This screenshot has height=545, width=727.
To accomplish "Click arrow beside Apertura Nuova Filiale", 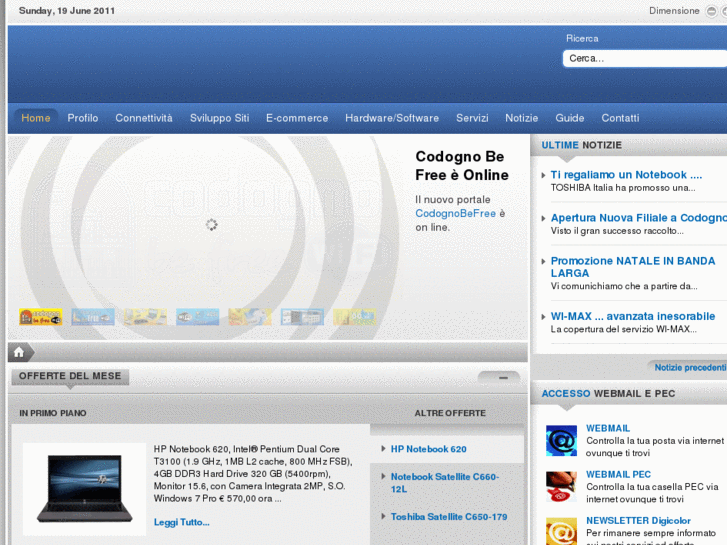I will click(543, 218).
